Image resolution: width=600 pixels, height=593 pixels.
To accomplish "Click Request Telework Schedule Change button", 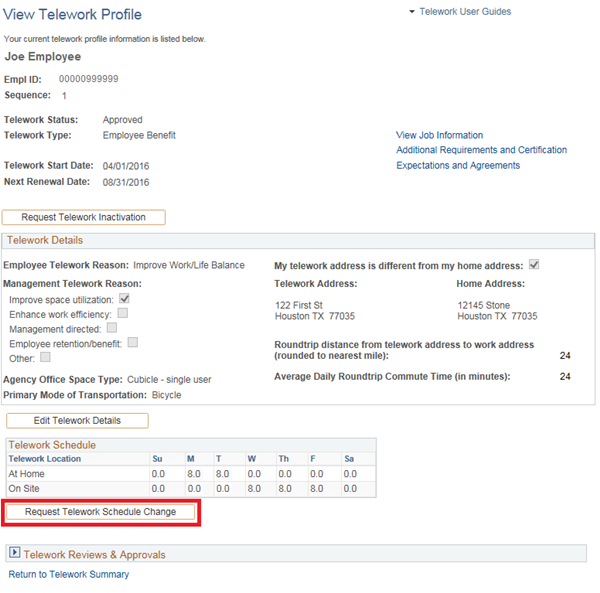I will pyautogui.click(x=100, y=512).
